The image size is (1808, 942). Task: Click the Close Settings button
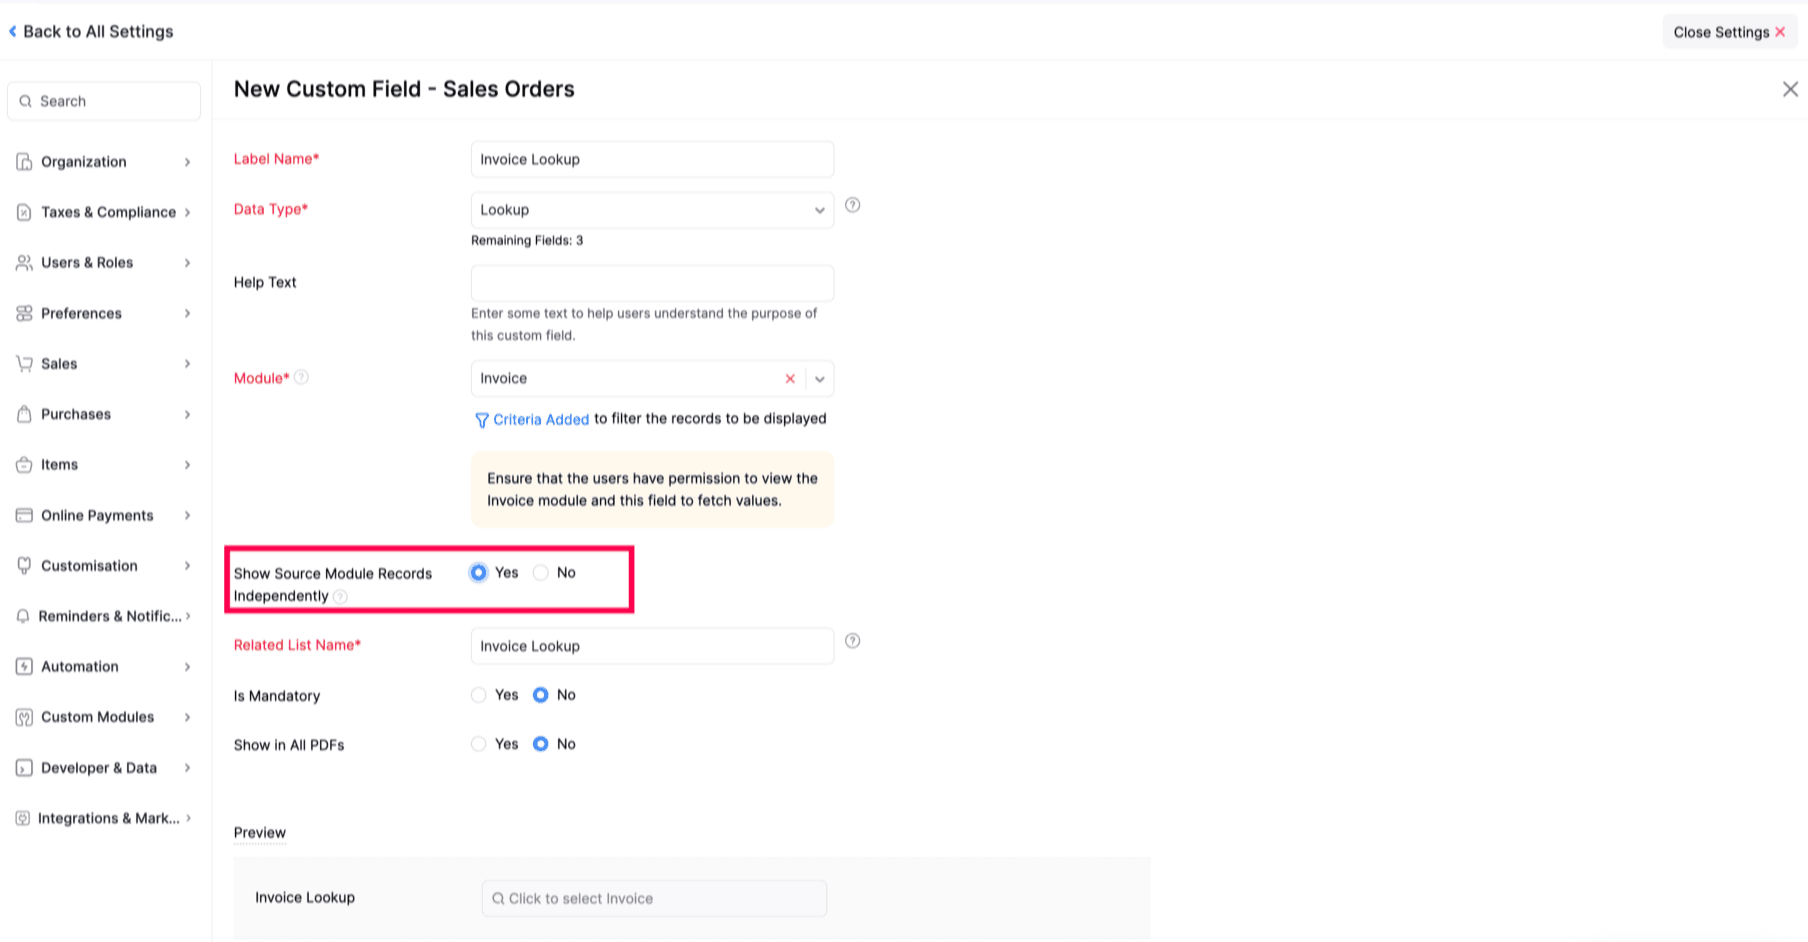tap(1729, 32)
